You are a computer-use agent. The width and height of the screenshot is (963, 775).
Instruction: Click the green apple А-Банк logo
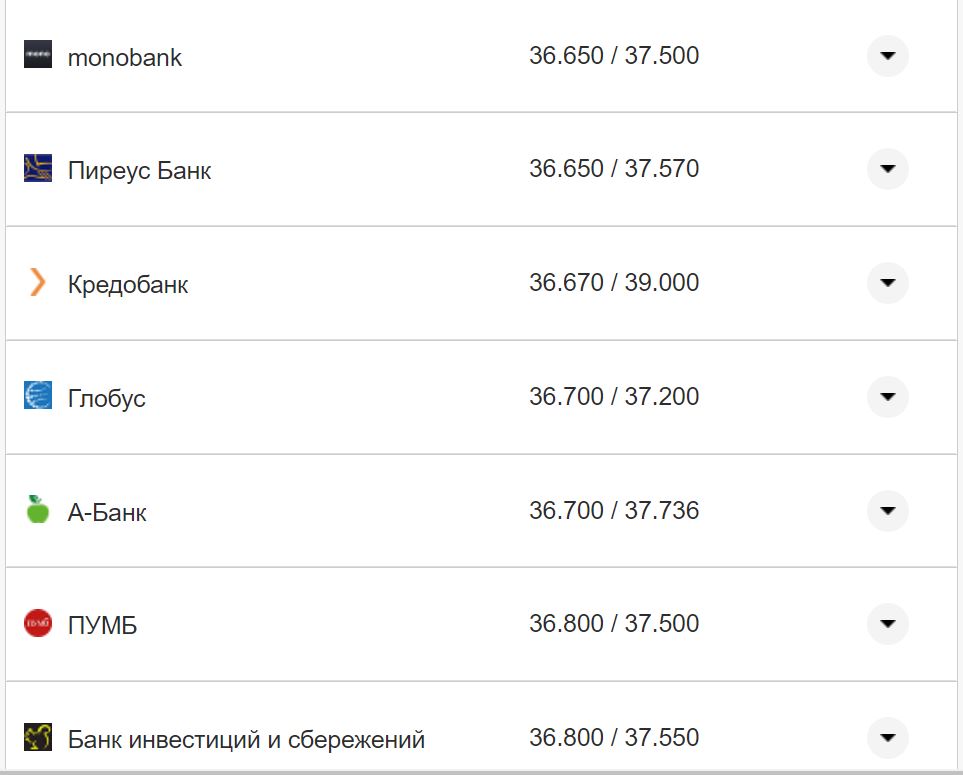38,510
